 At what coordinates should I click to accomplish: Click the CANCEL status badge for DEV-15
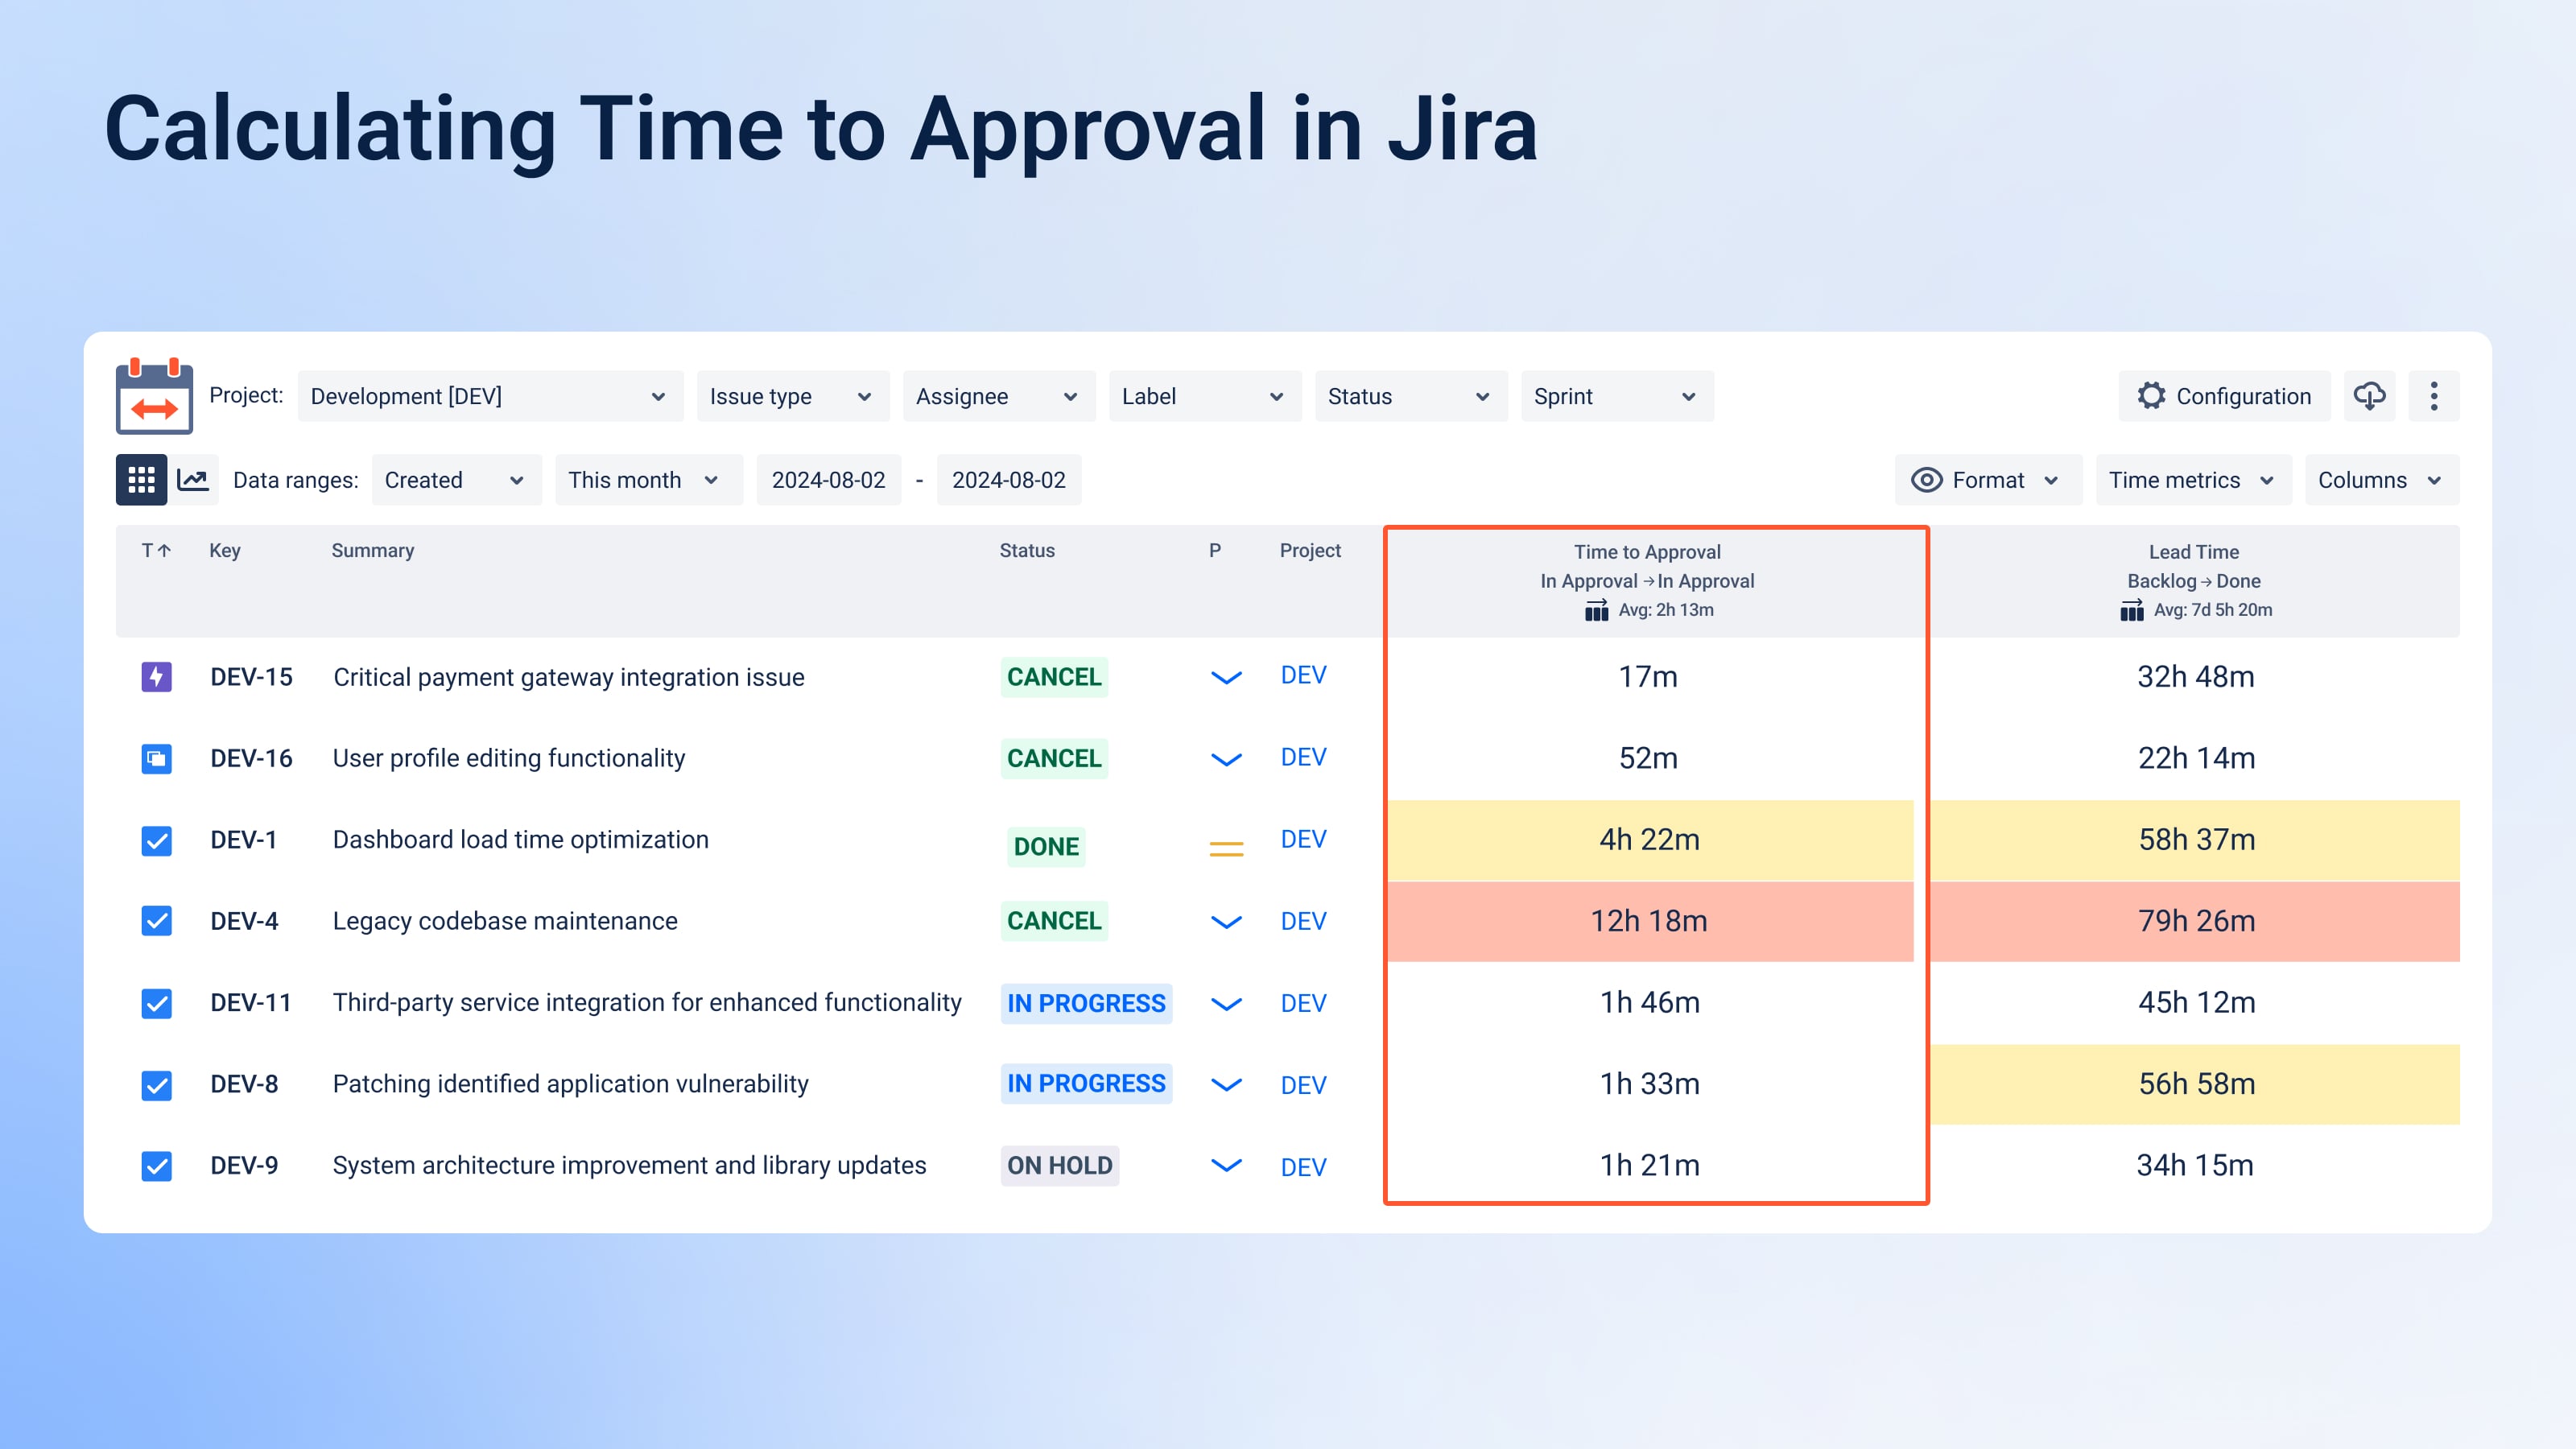coord(1054,677)
